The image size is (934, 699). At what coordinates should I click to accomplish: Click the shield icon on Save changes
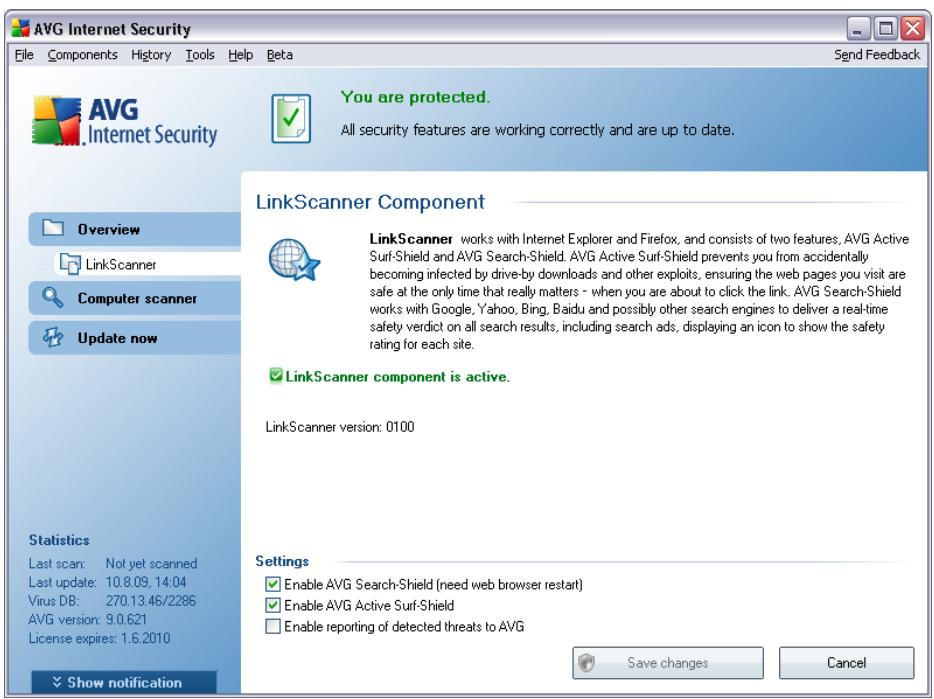click(x=587, y=663)
